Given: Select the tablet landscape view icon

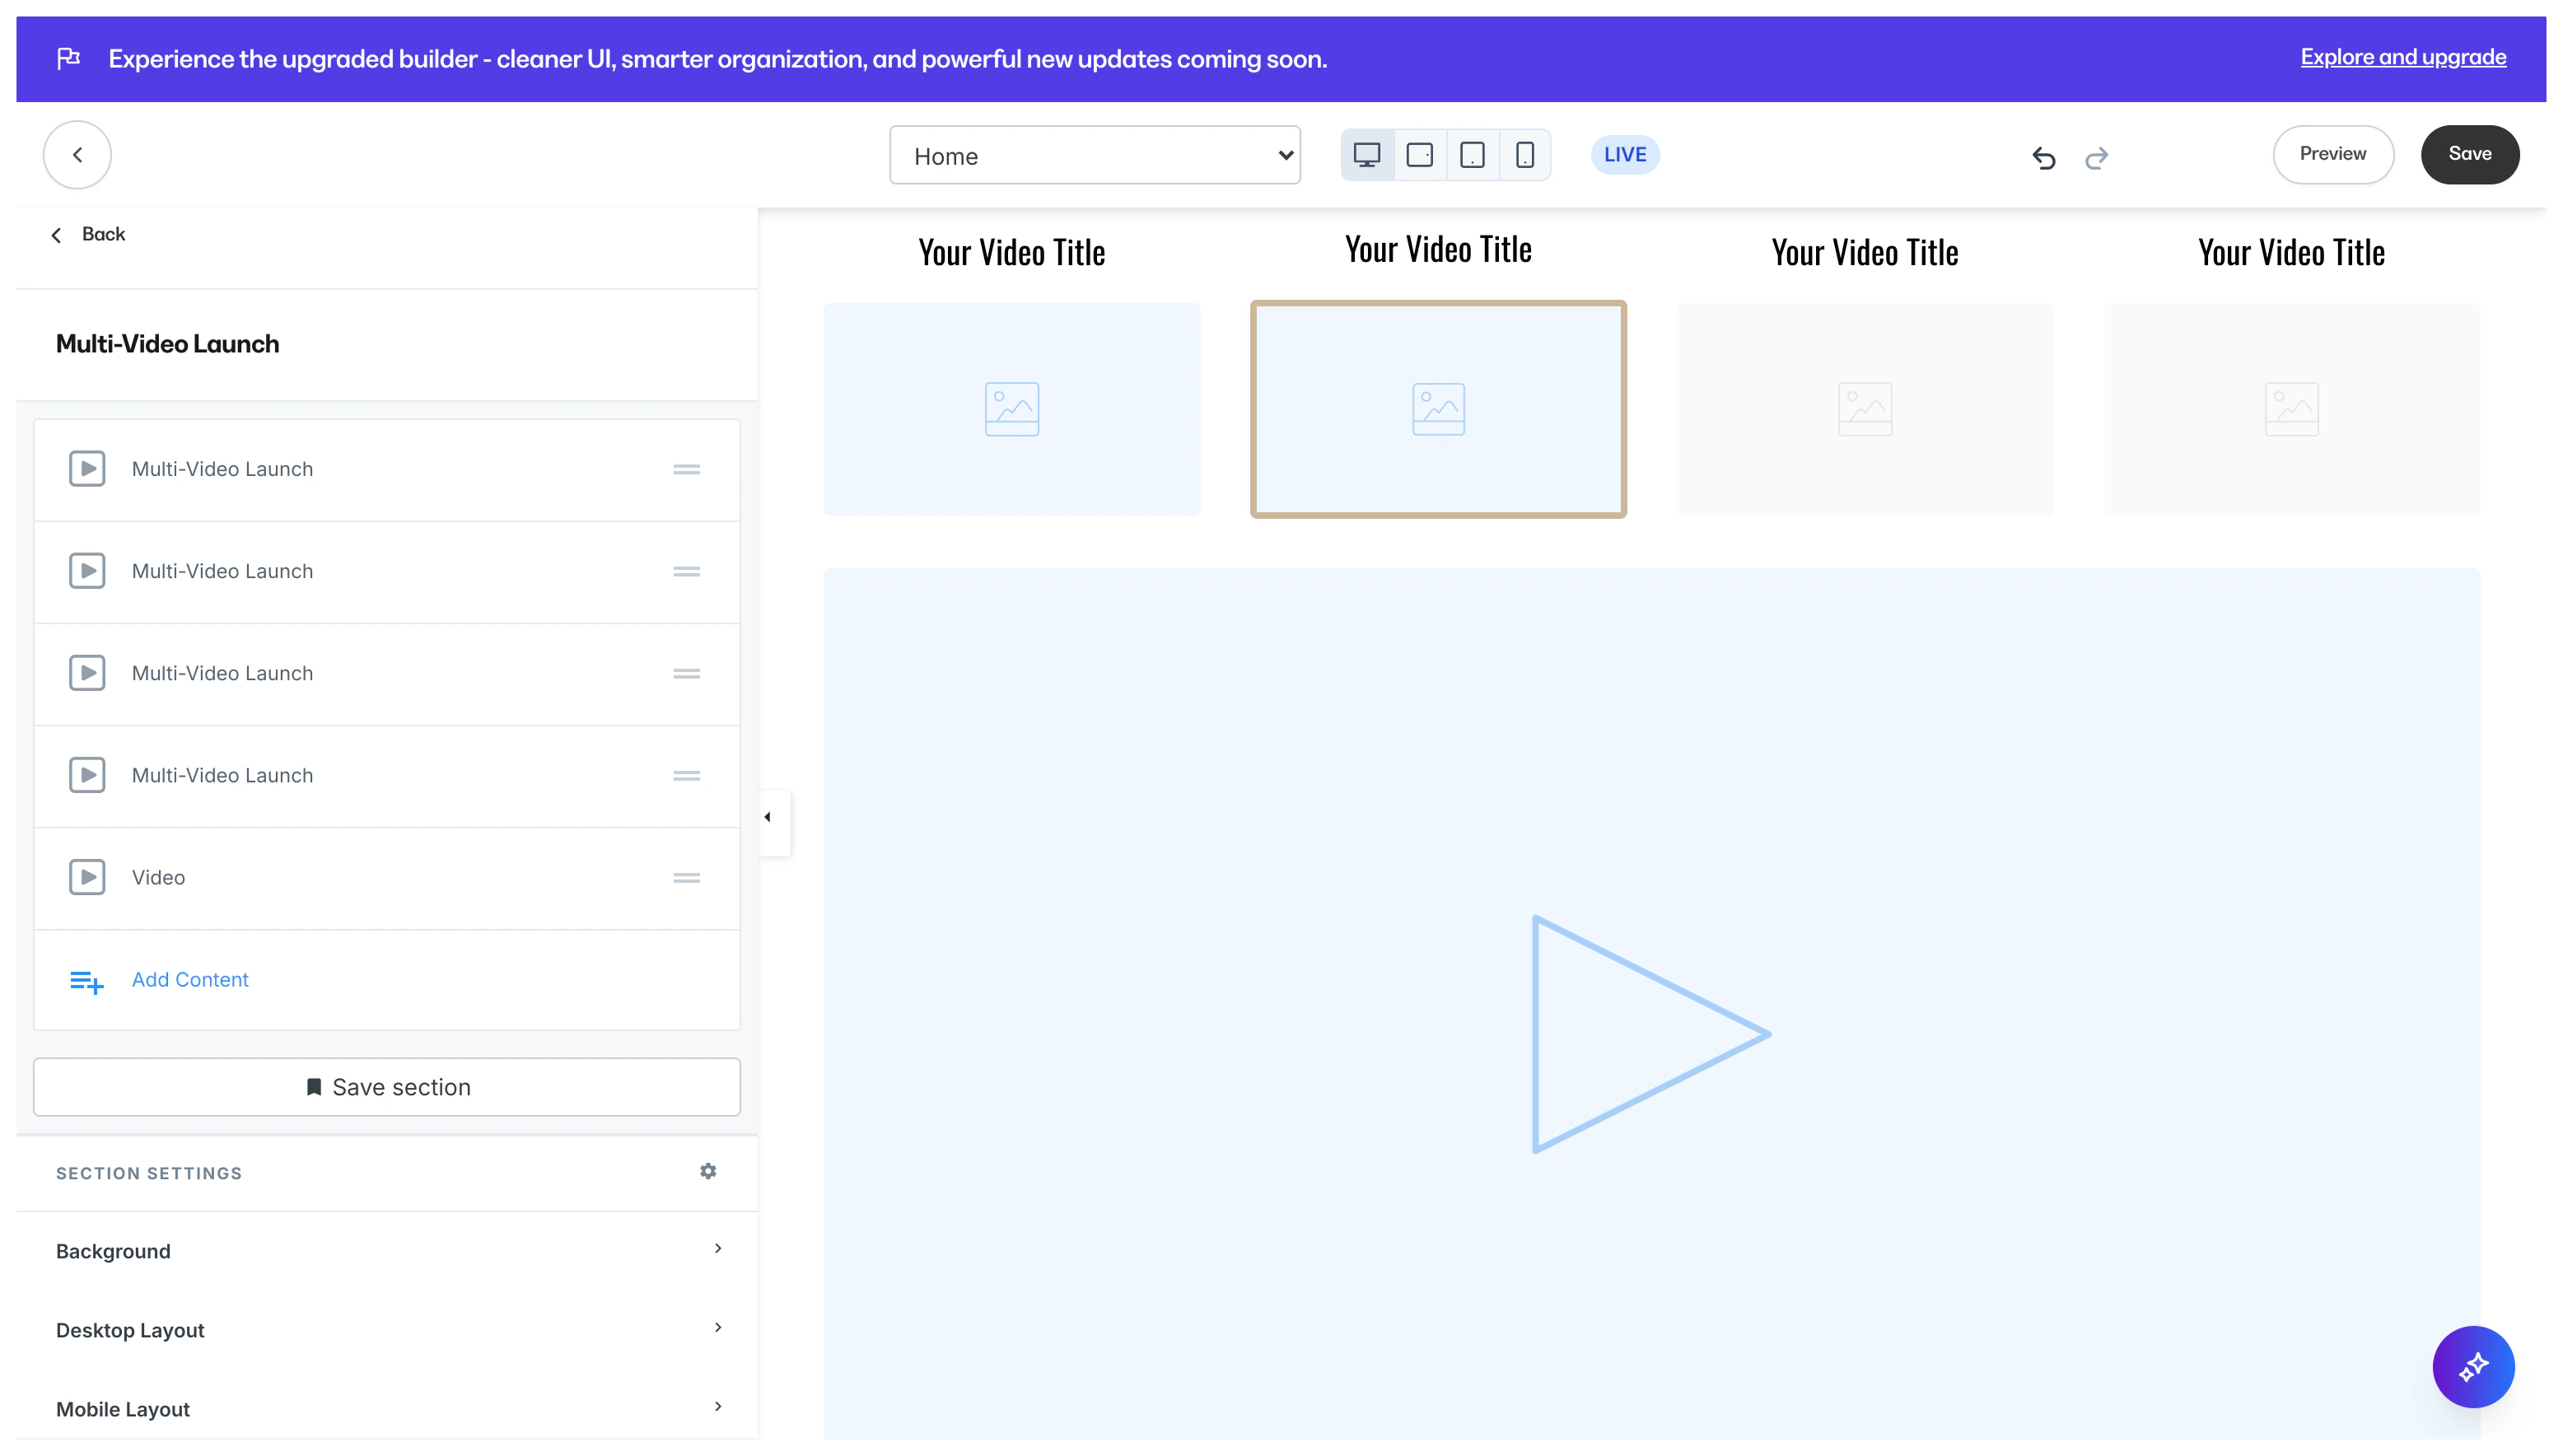Looking at the screenshot, I should tap(1419, 155).
